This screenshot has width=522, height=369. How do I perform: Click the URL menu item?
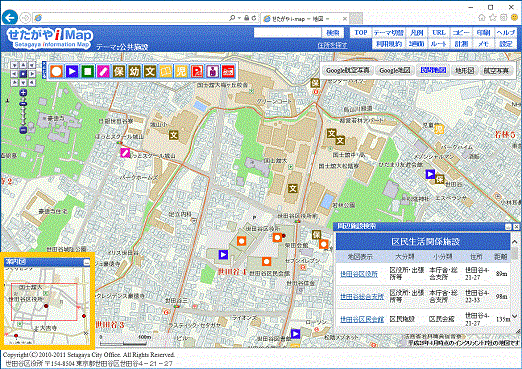point(439,33)
